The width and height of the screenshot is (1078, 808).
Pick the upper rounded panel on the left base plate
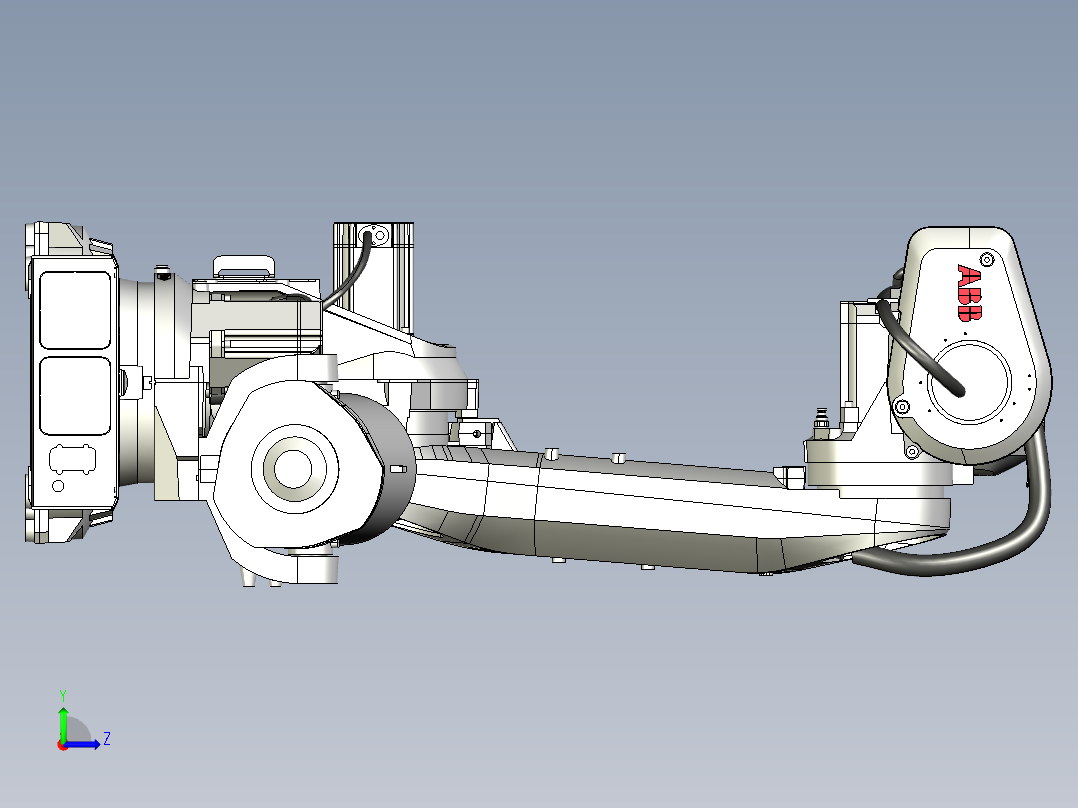click(75, 310)
